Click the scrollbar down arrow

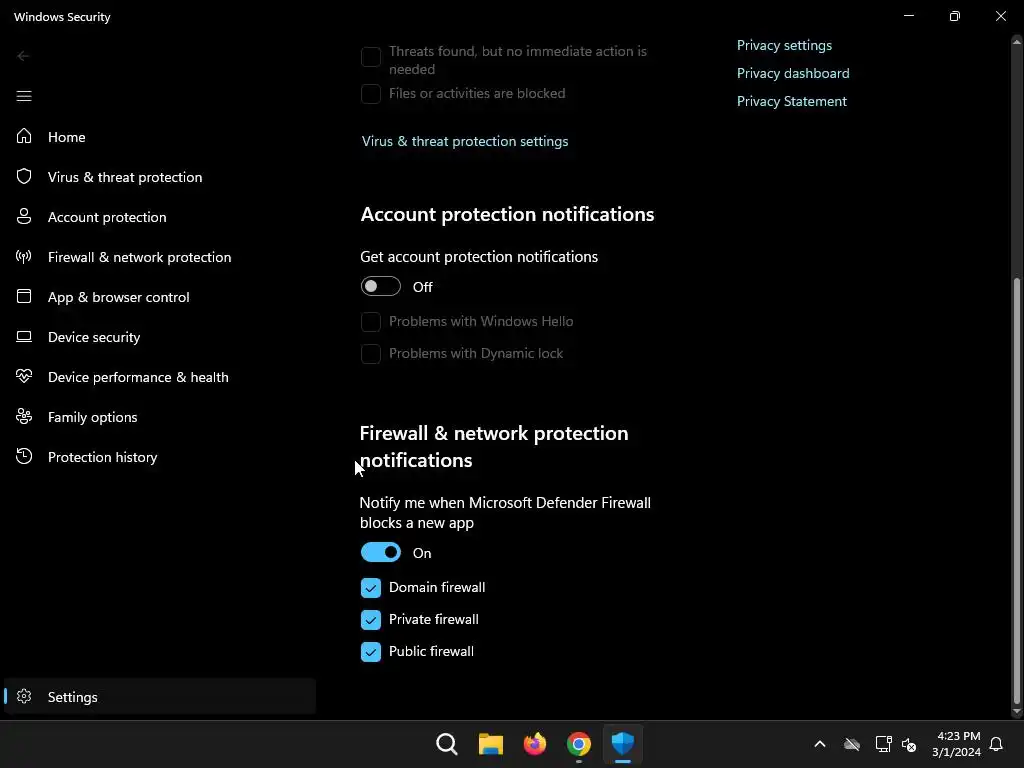point(1016,711)
